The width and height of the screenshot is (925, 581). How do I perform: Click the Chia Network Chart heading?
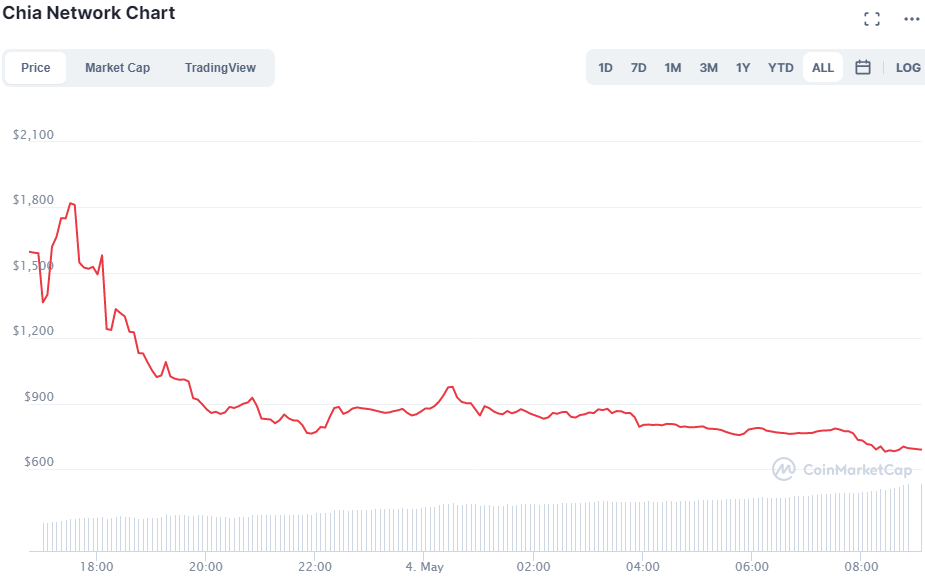[x=89, y=13]
